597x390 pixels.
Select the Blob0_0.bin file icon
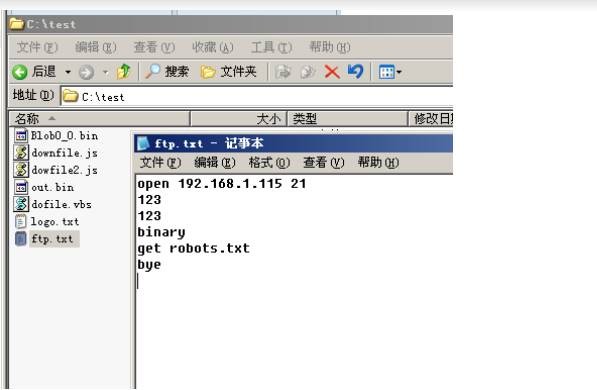pos(21,135)
